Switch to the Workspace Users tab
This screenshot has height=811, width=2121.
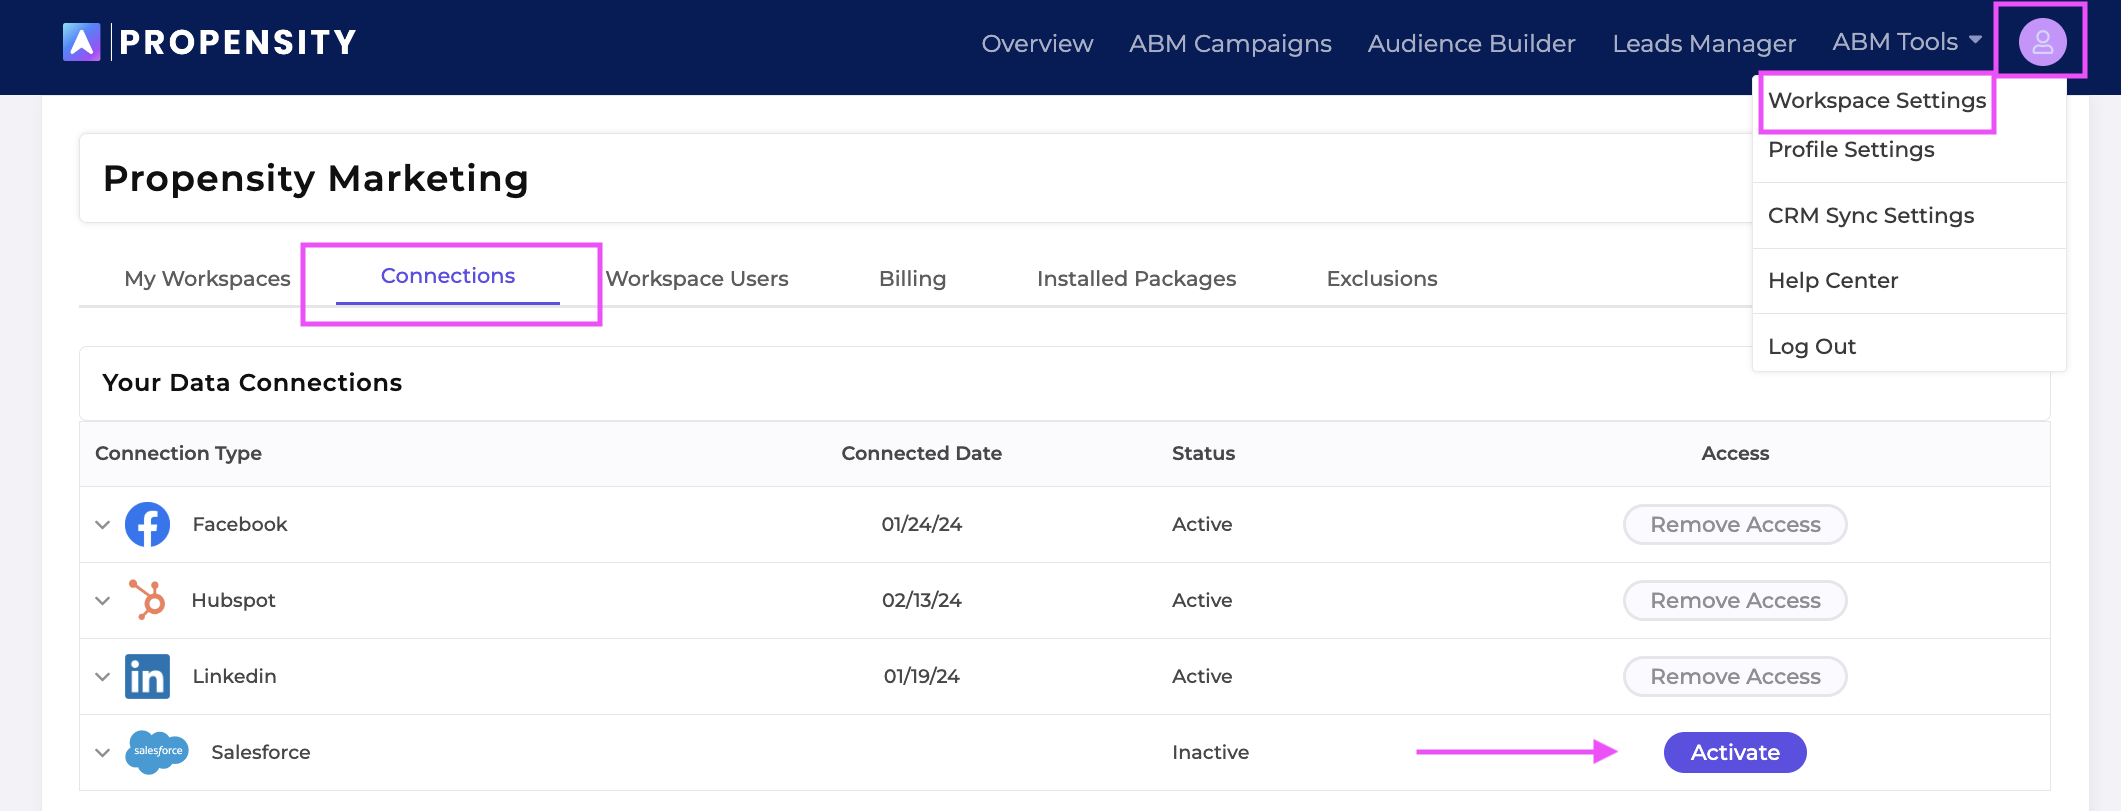[697, 278]
